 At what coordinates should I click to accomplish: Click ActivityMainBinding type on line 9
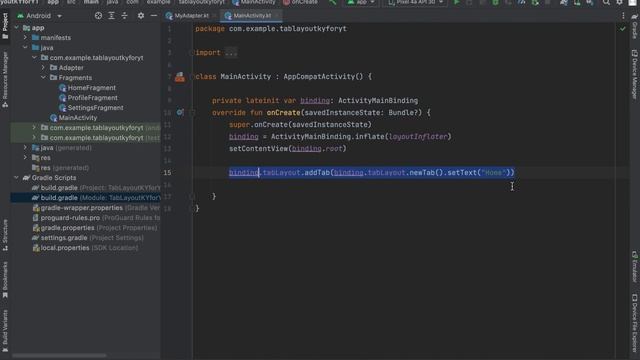[378, 100]
